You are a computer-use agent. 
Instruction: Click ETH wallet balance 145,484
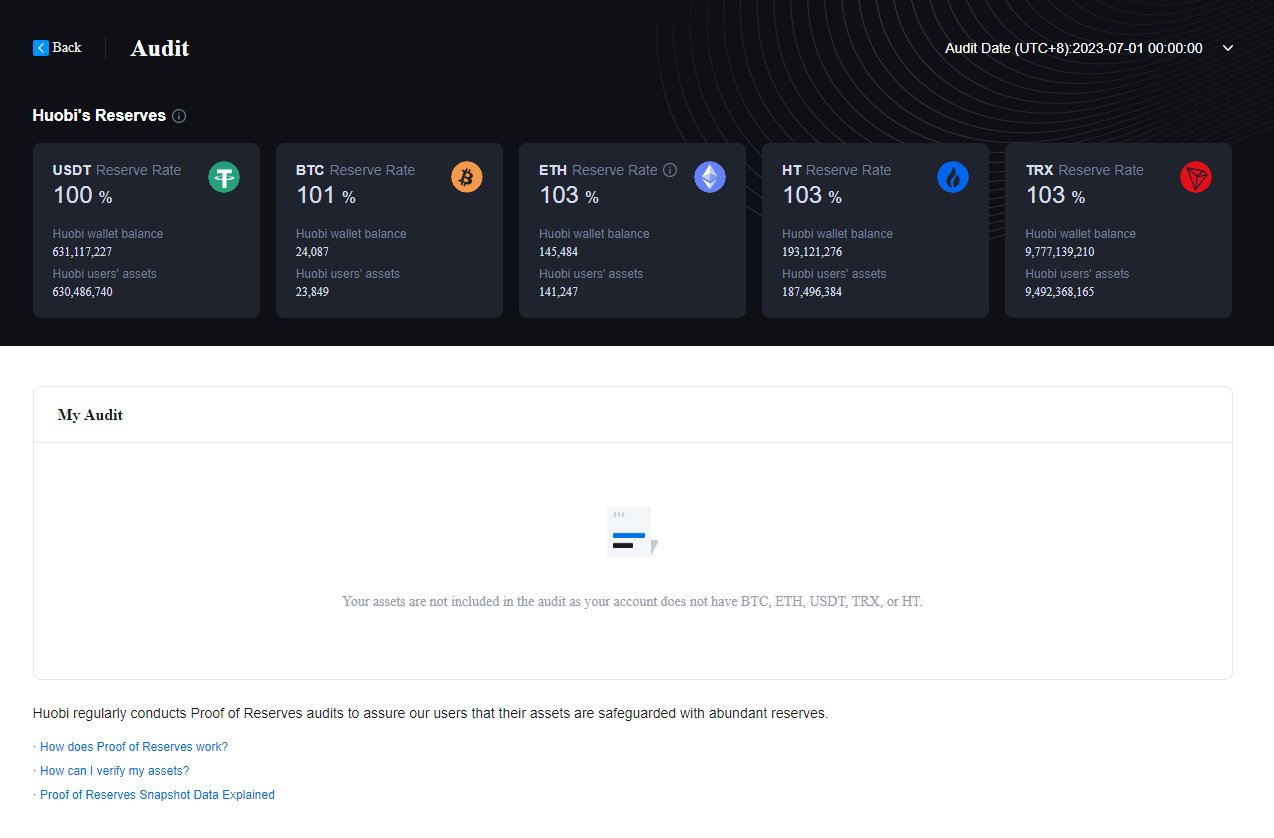click(x=558, y=252)
